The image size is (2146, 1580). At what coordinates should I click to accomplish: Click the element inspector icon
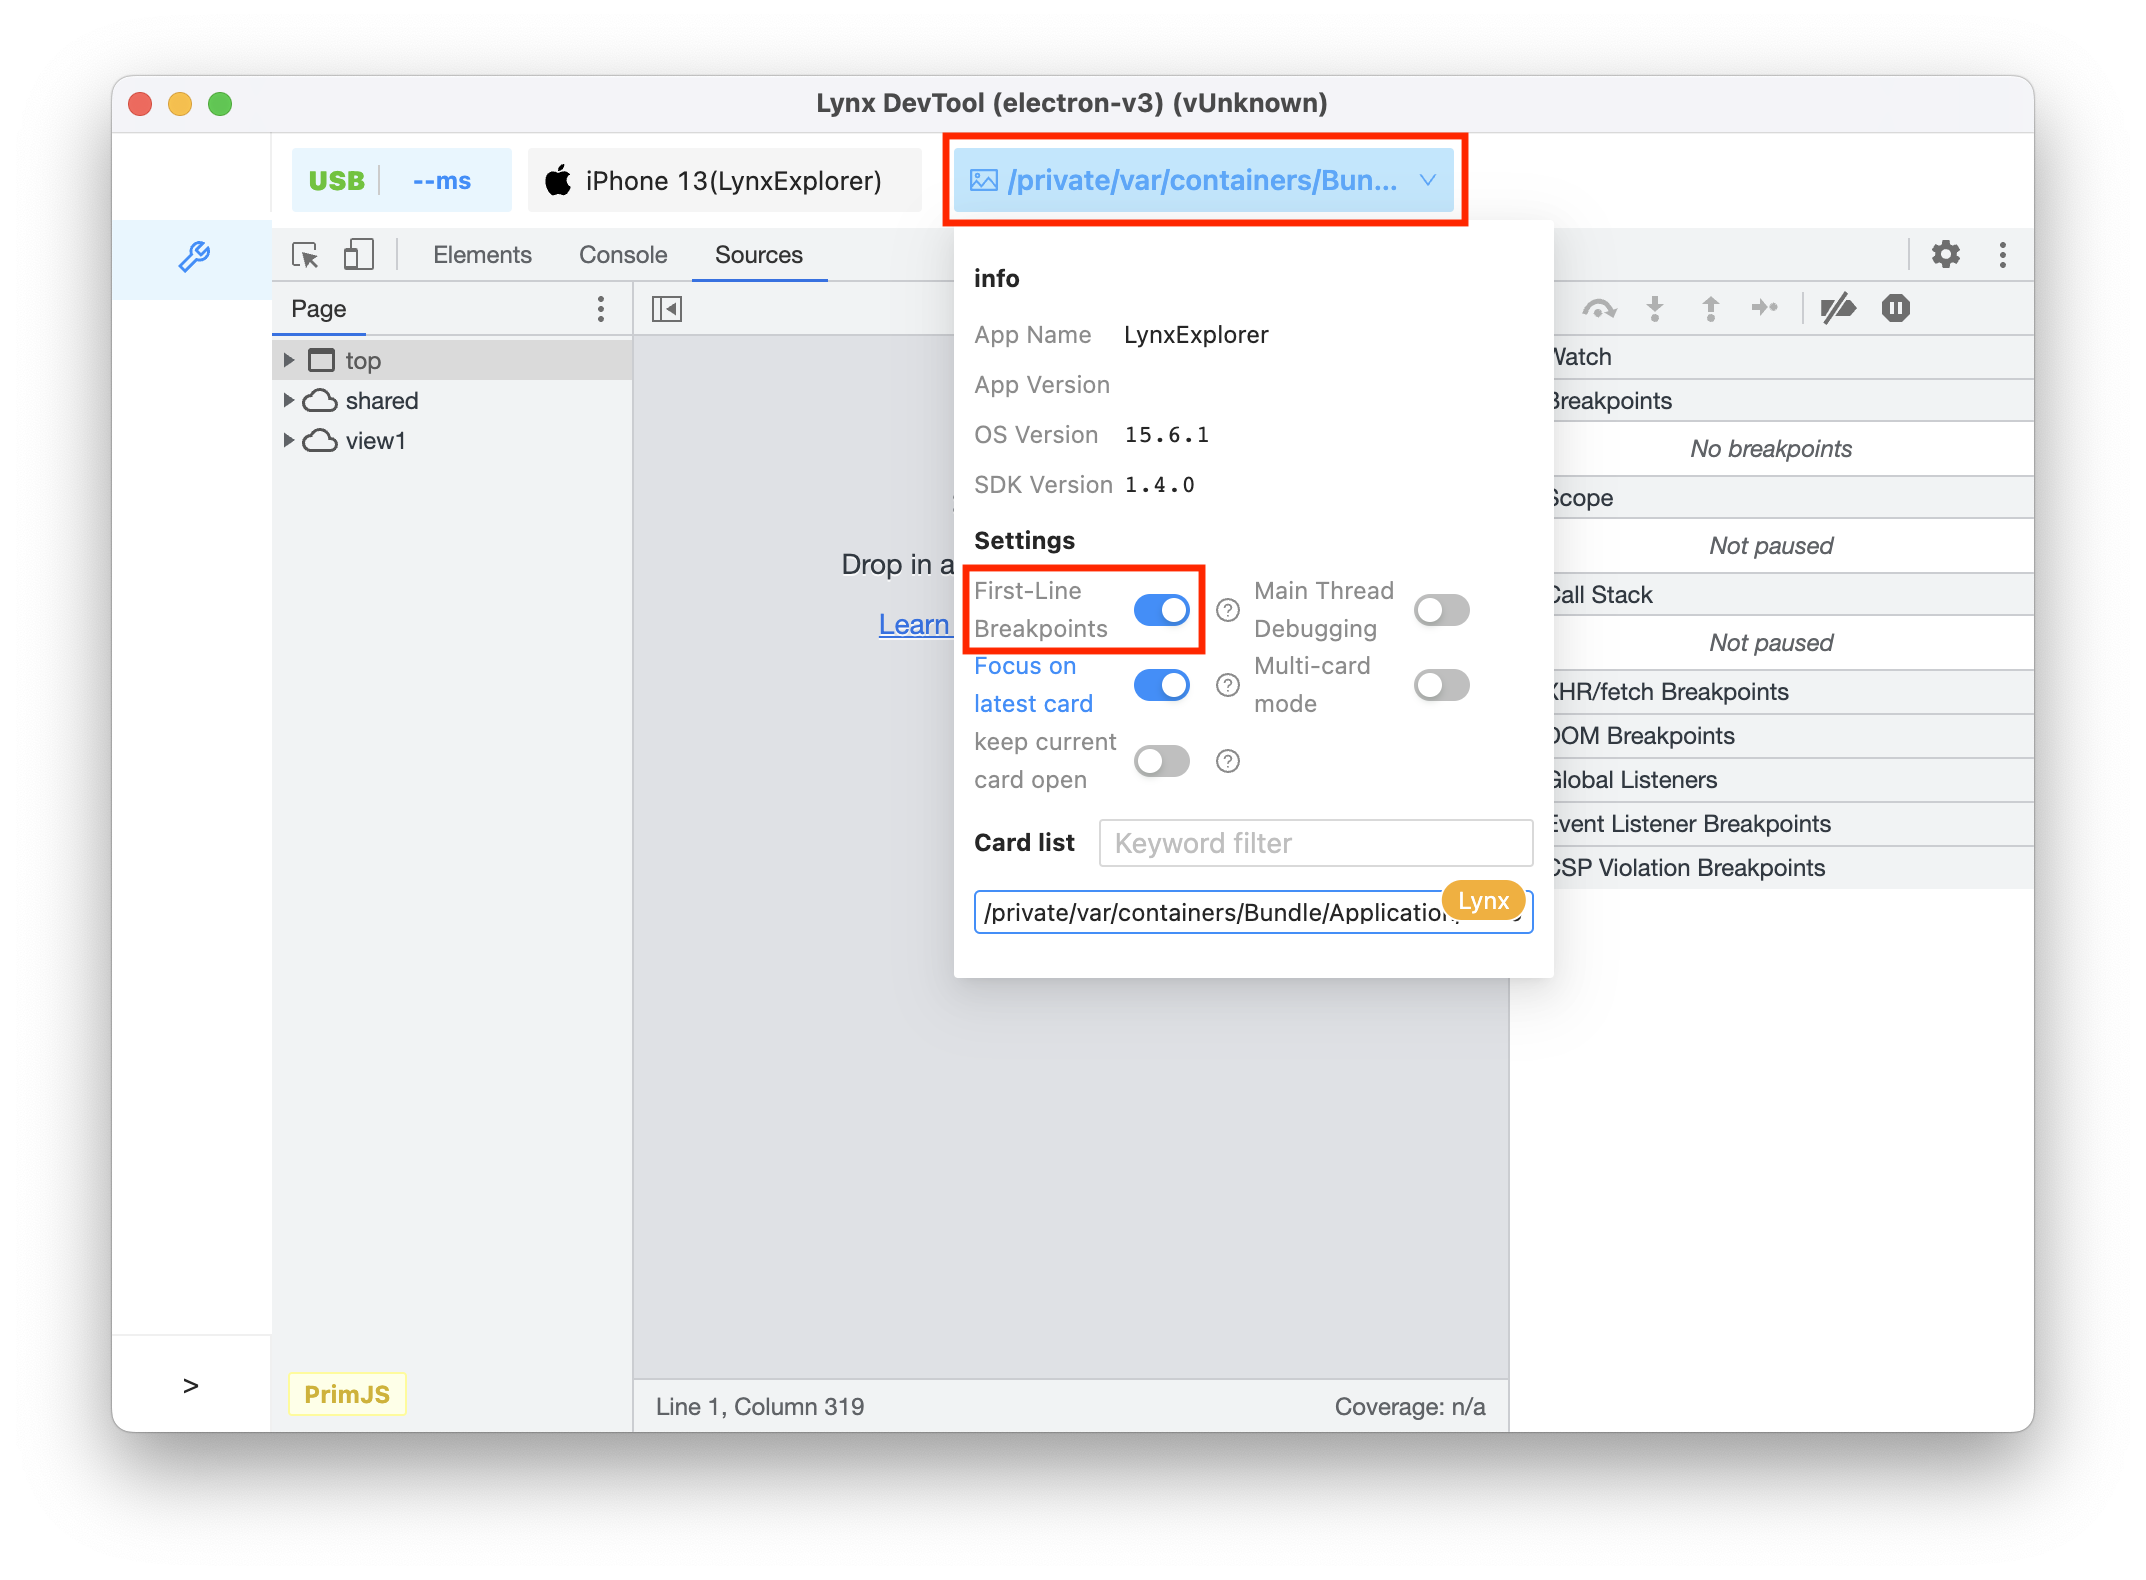(x=305, y=255)
